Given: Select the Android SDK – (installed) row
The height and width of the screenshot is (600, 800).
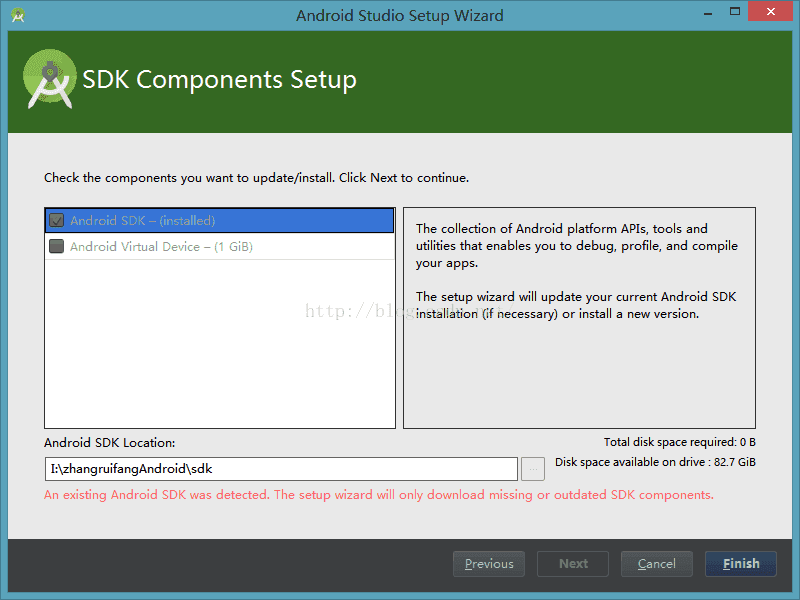Looking at the screenshot, I should (x=220, y=220).
